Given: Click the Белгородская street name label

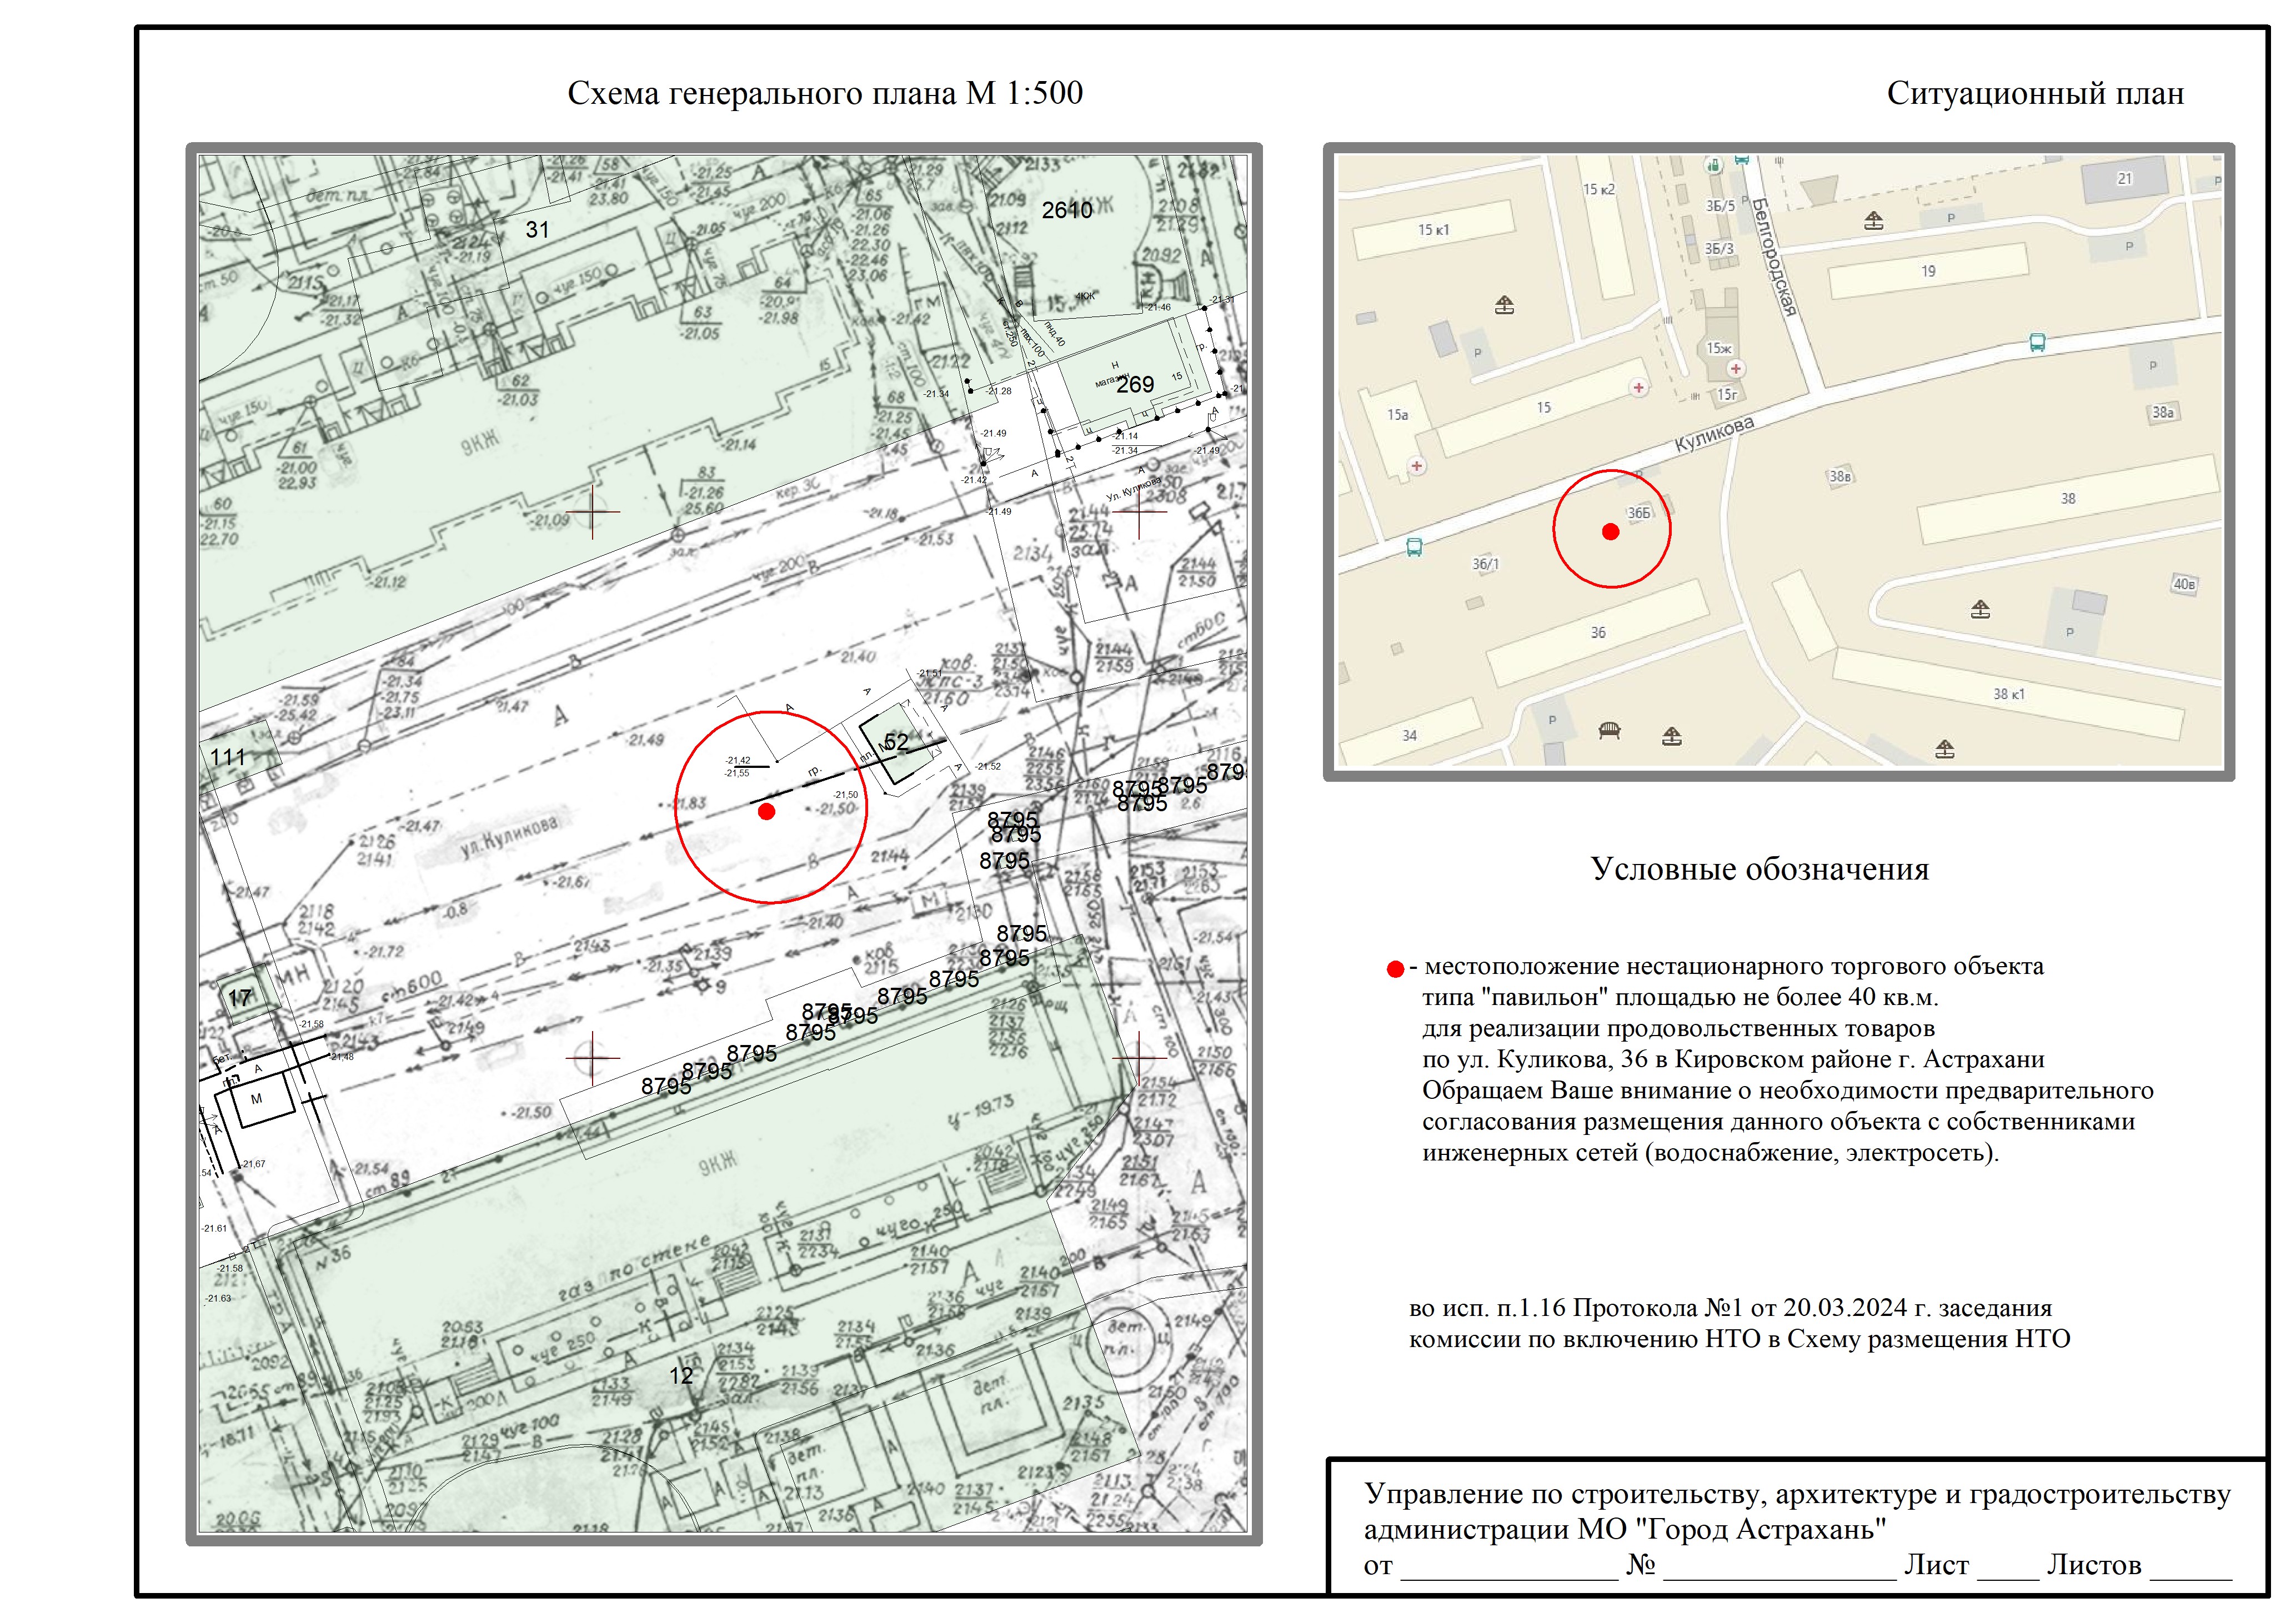Looking at the screenshot, I should click(x=1774, y=256).
